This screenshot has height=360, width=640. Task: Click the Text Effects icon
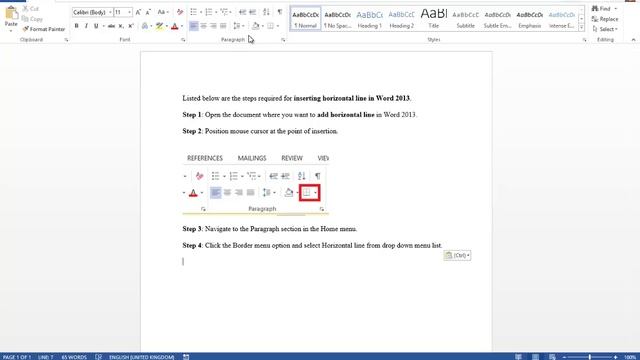pyautogui.click(x=144, y=26)
